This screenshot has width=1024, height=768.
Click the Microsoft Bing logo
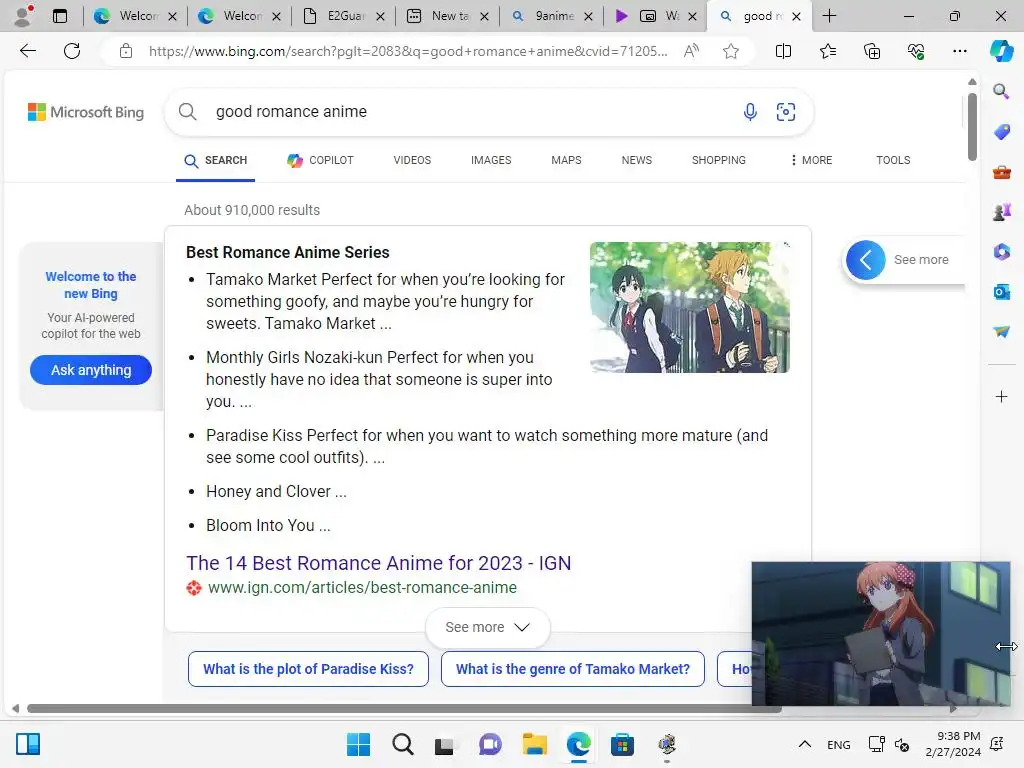pos(86,112)
